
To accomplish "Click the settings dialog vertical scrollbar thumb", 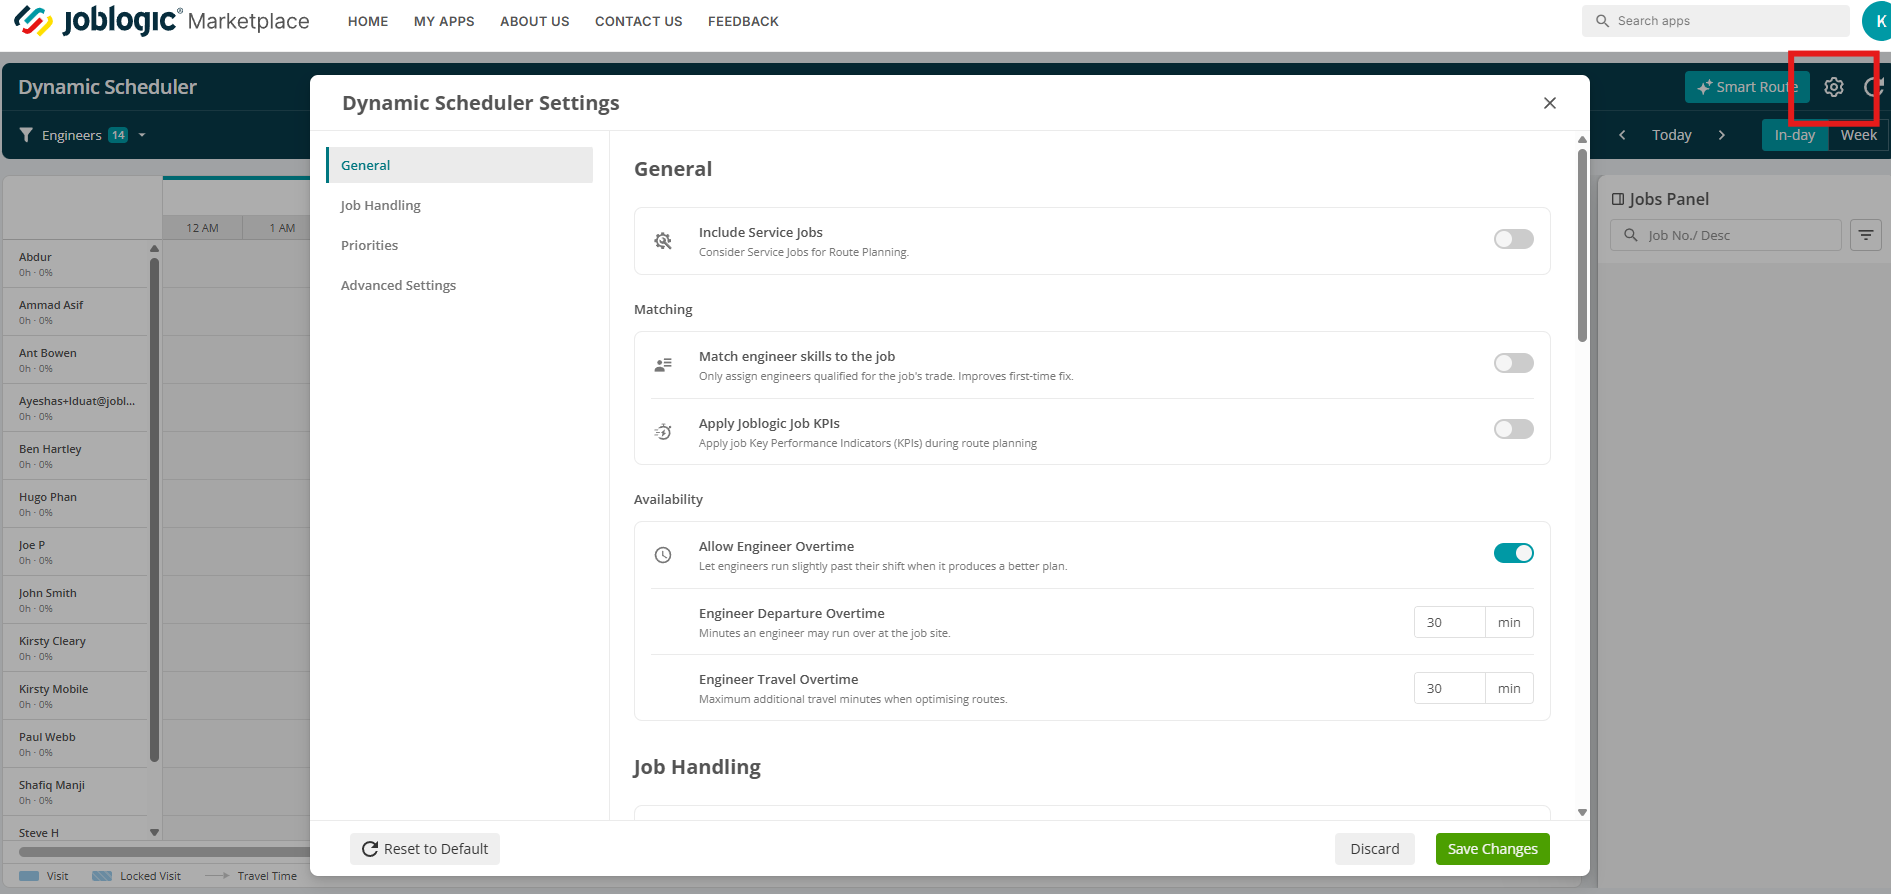I will coord(1582,245).
